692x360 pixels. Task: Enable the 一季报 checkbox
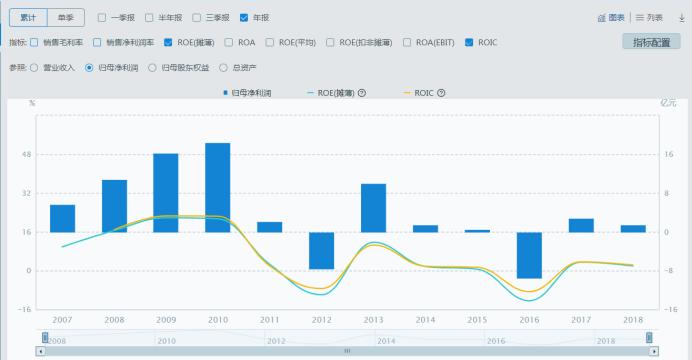click(x=102, y=18)
